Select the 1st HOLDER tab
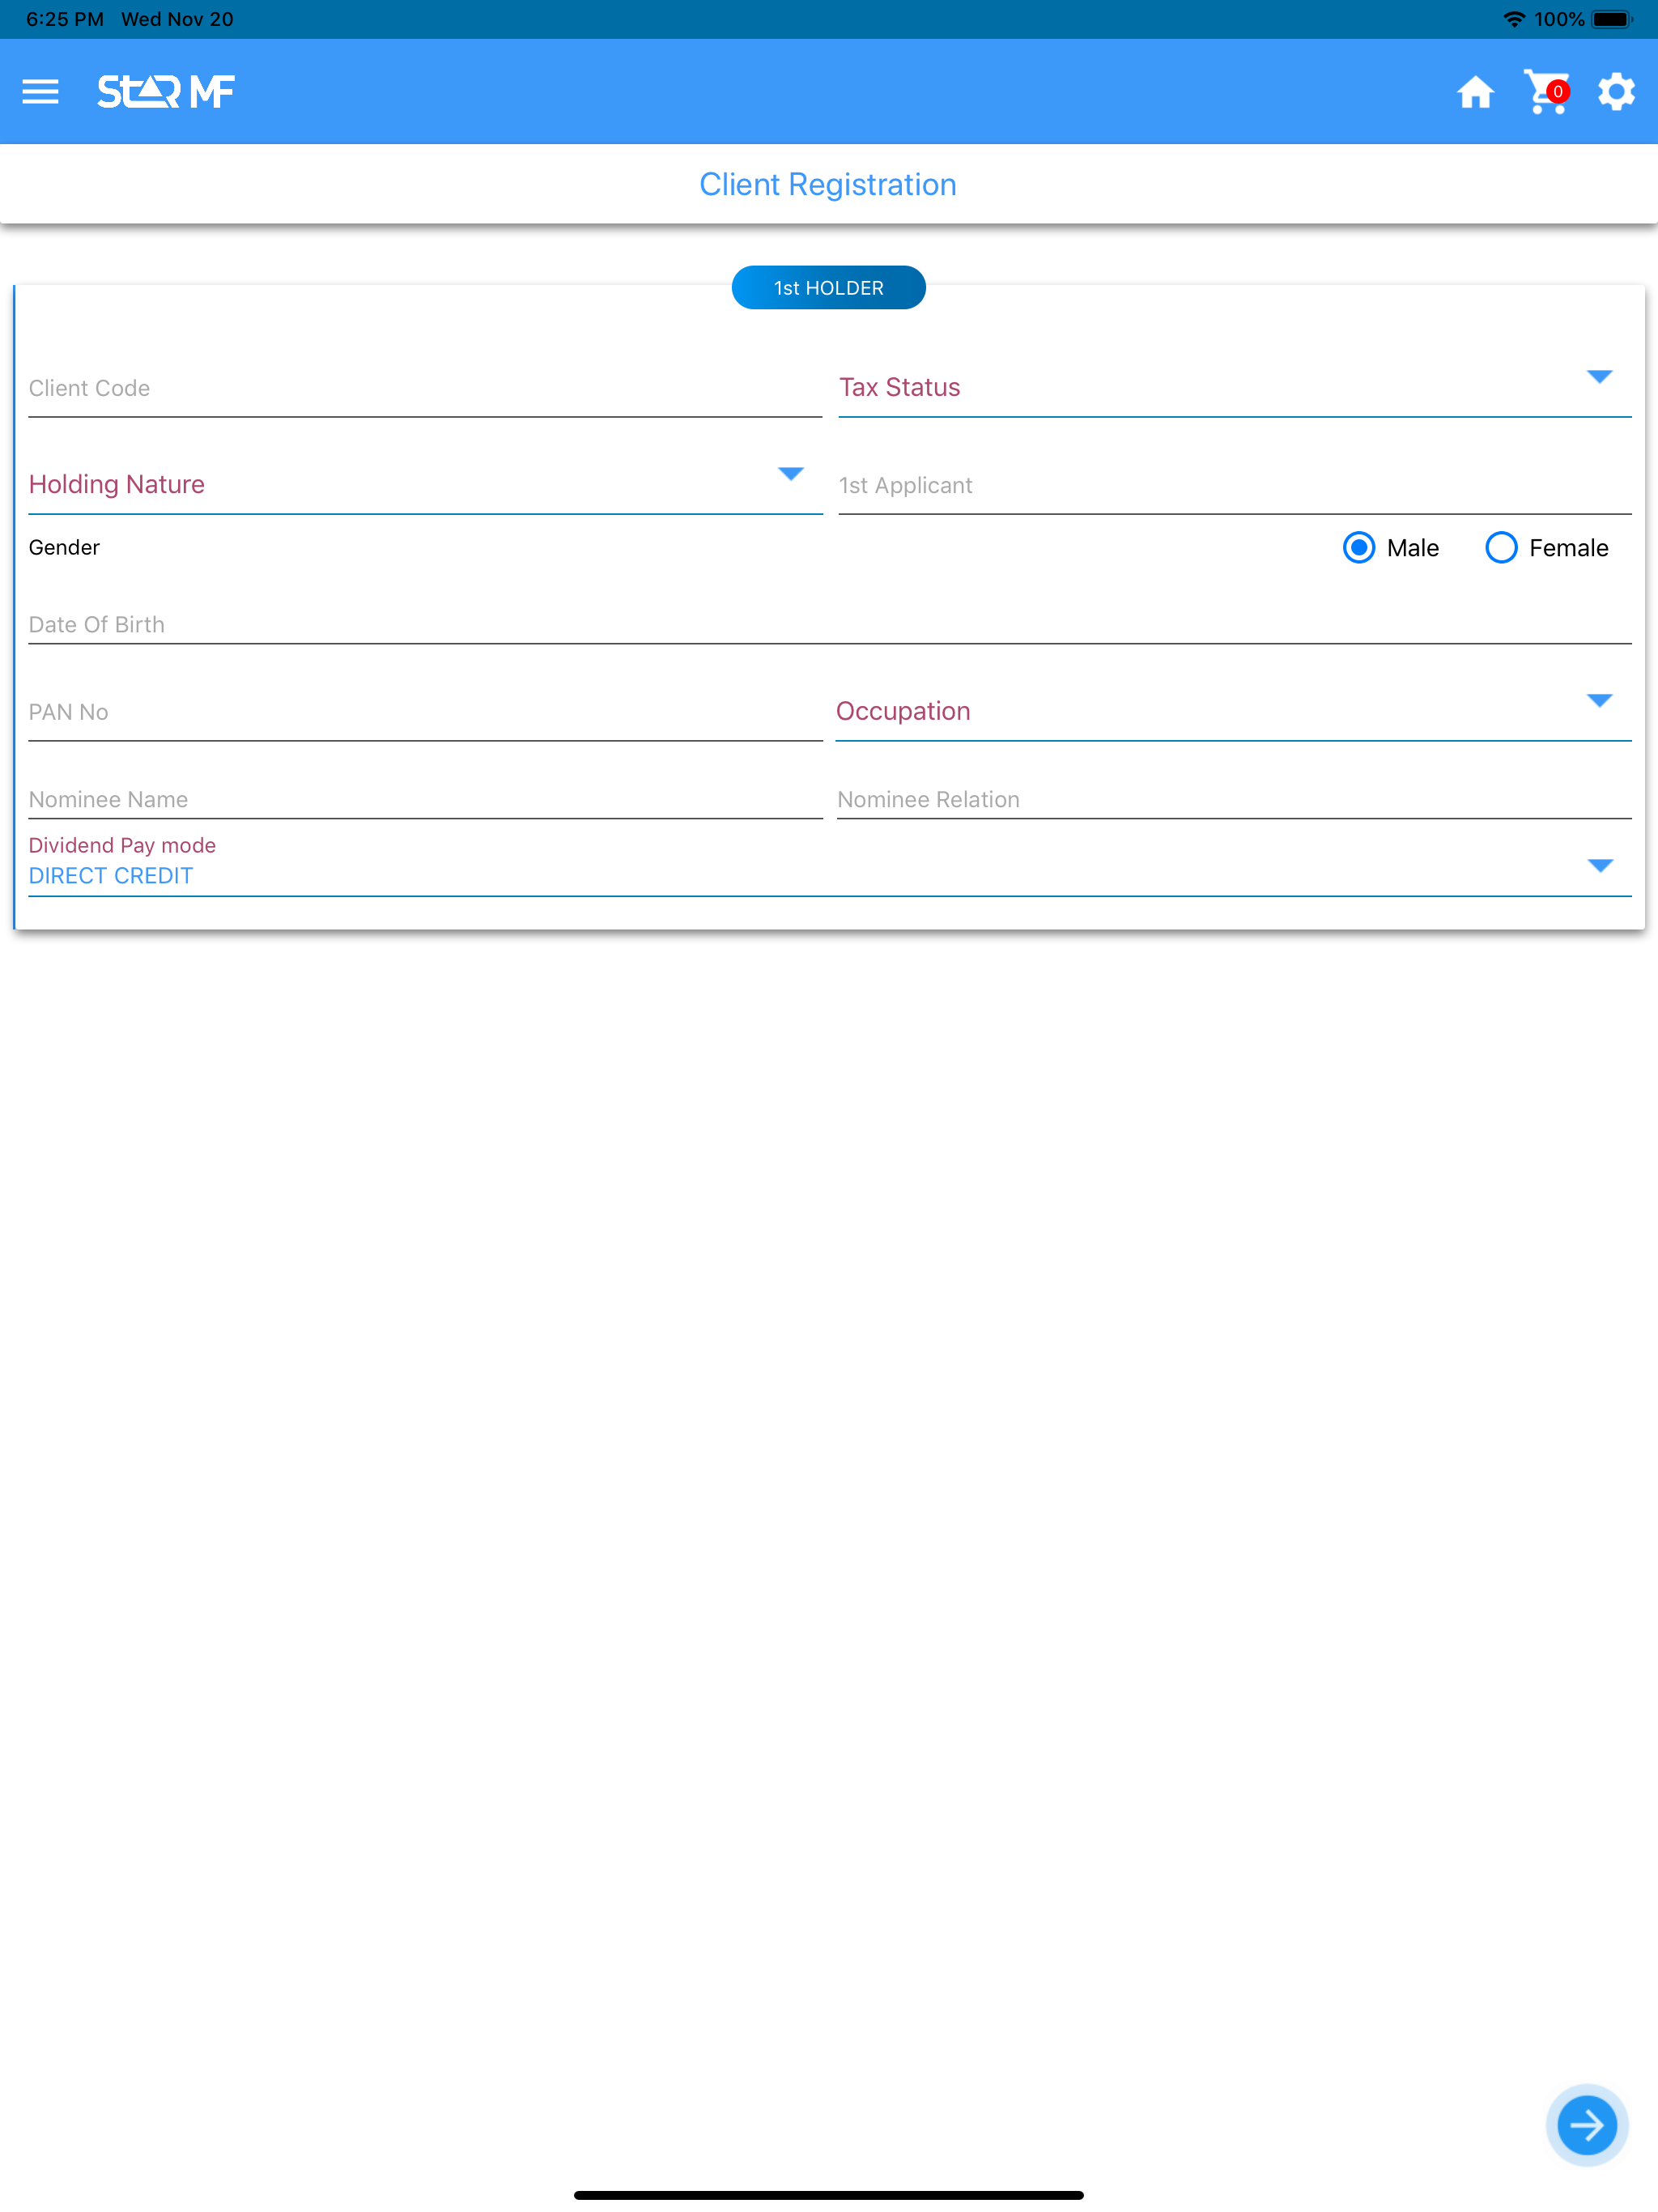Image resolution: width=1658 pixels, height=2212 pixels. pos(828,288)
